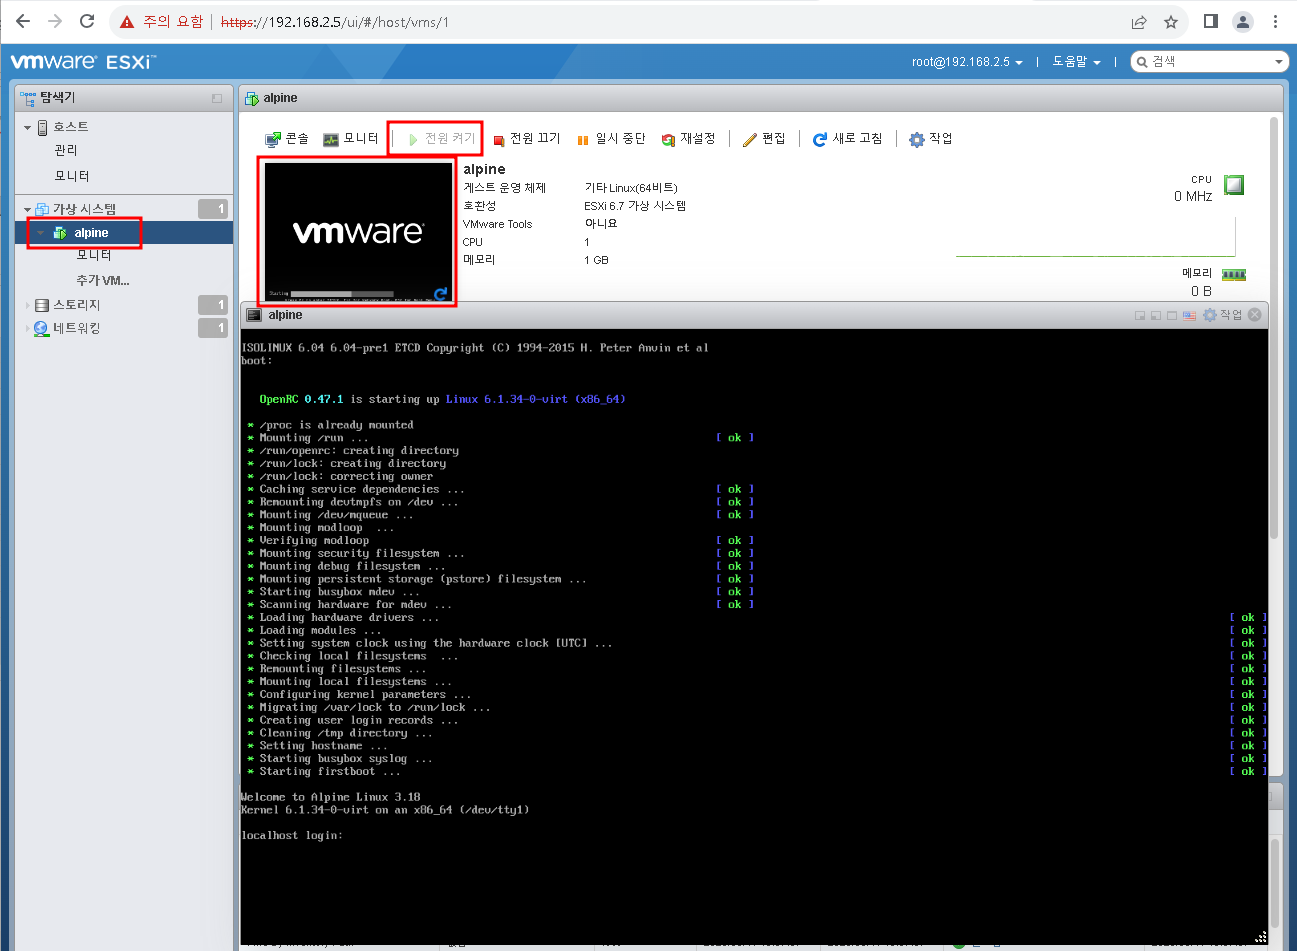Click the browser back button

23,22
